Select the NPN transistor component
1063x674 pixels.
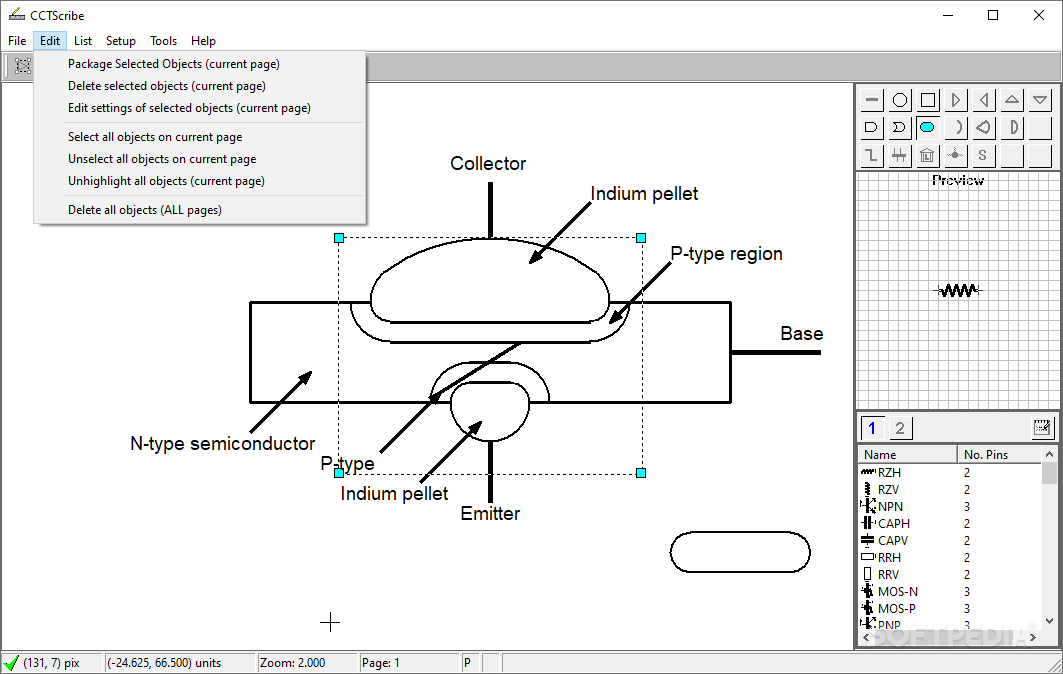950,507
